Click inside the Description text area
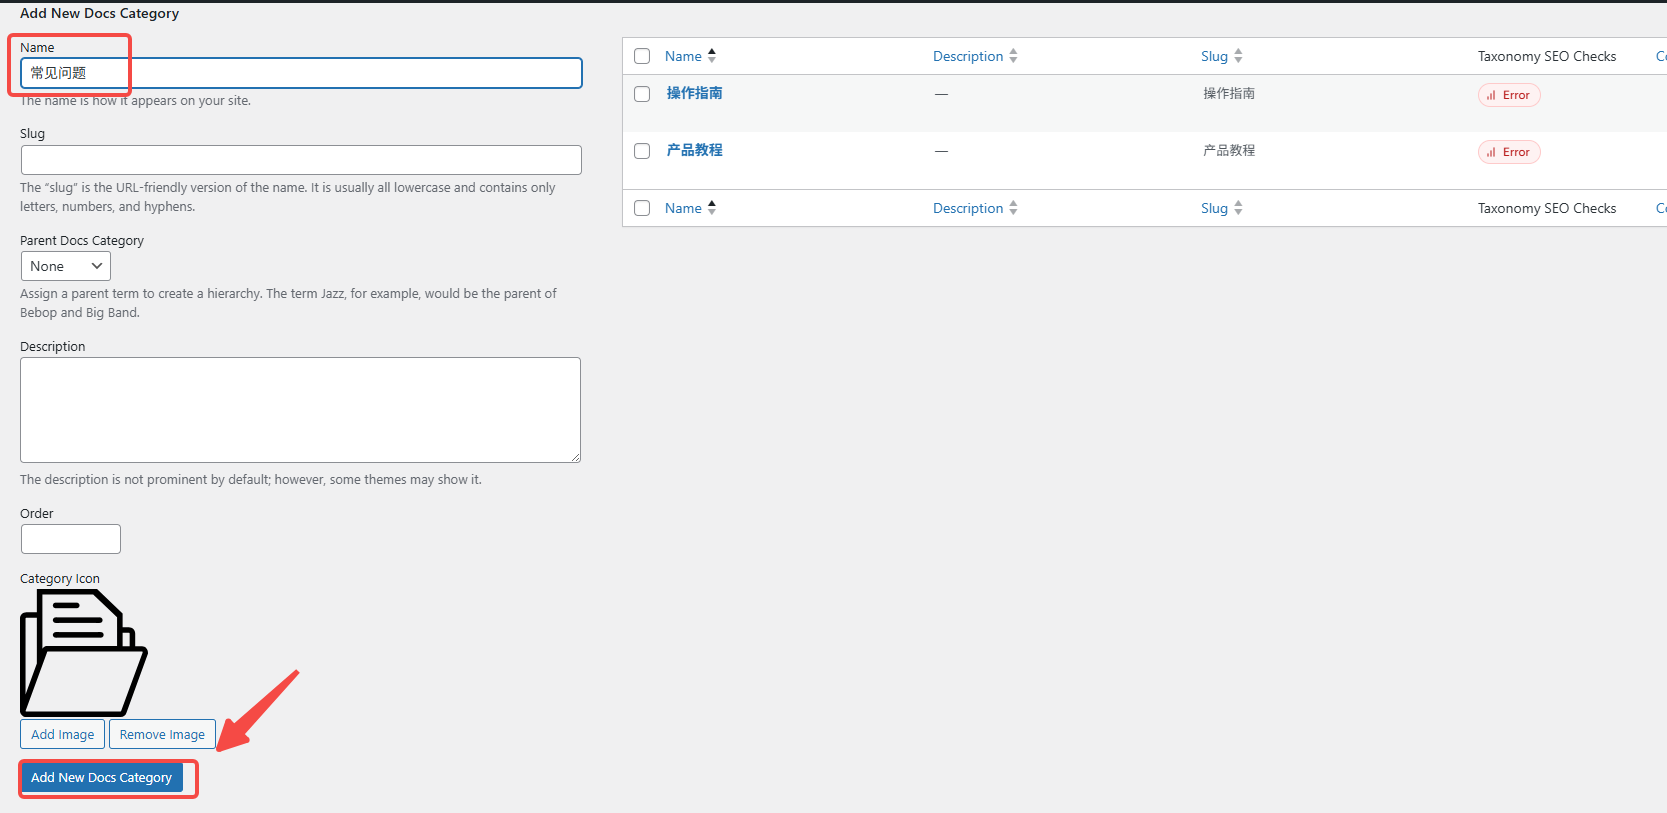1667x813 pixels. tap(300, 410)
